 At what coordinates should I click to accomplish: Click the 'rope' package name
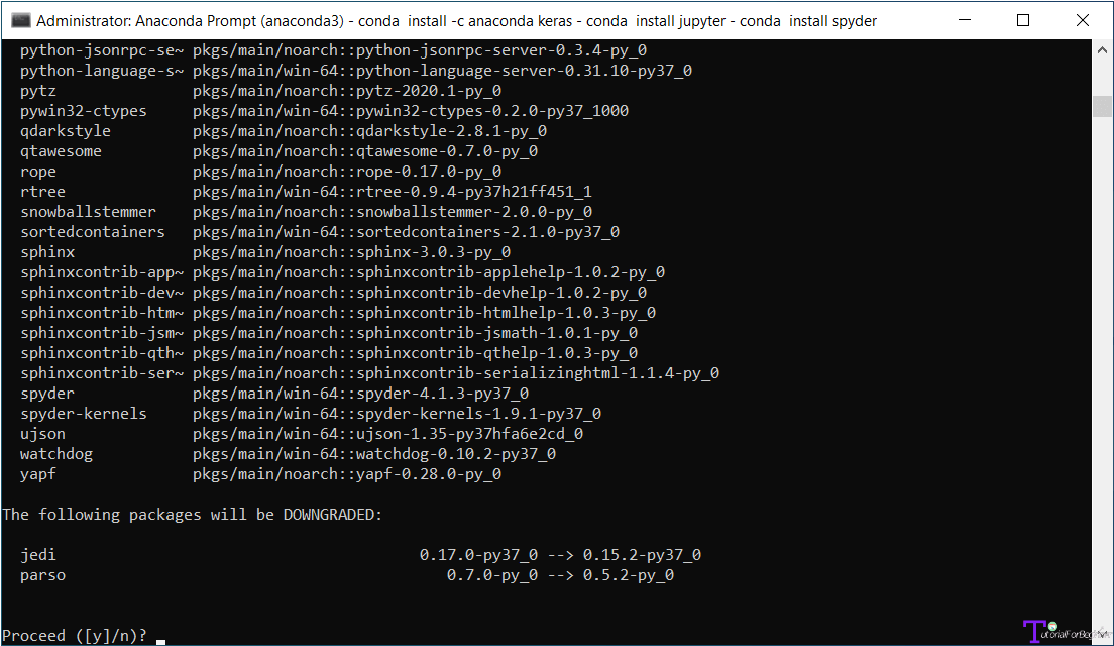[x=38, y=172]
